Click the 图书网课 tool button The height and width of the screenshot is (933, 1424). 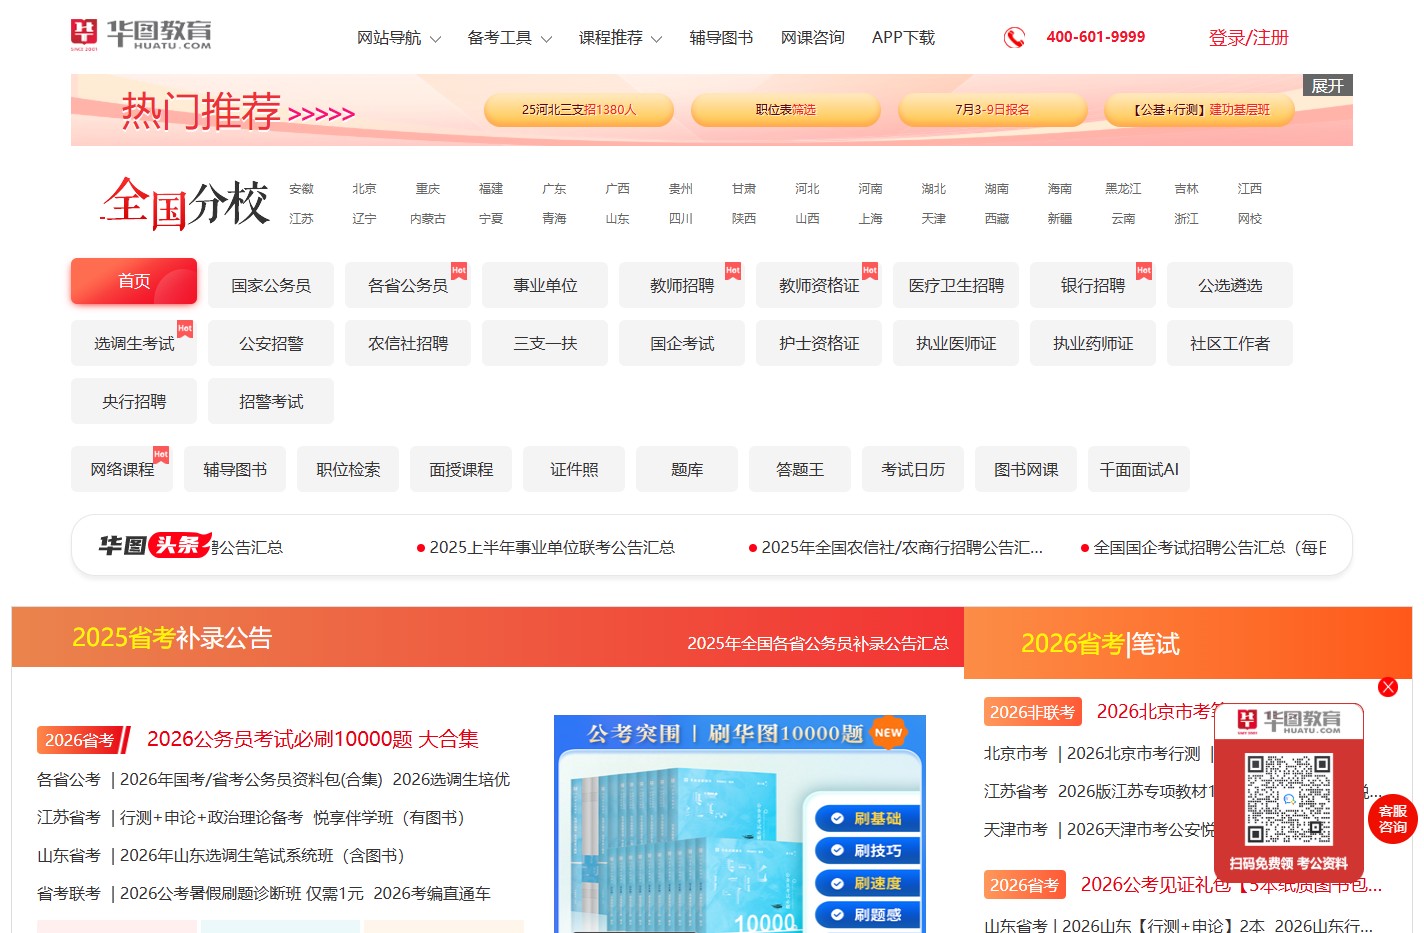coord(1026,470)
